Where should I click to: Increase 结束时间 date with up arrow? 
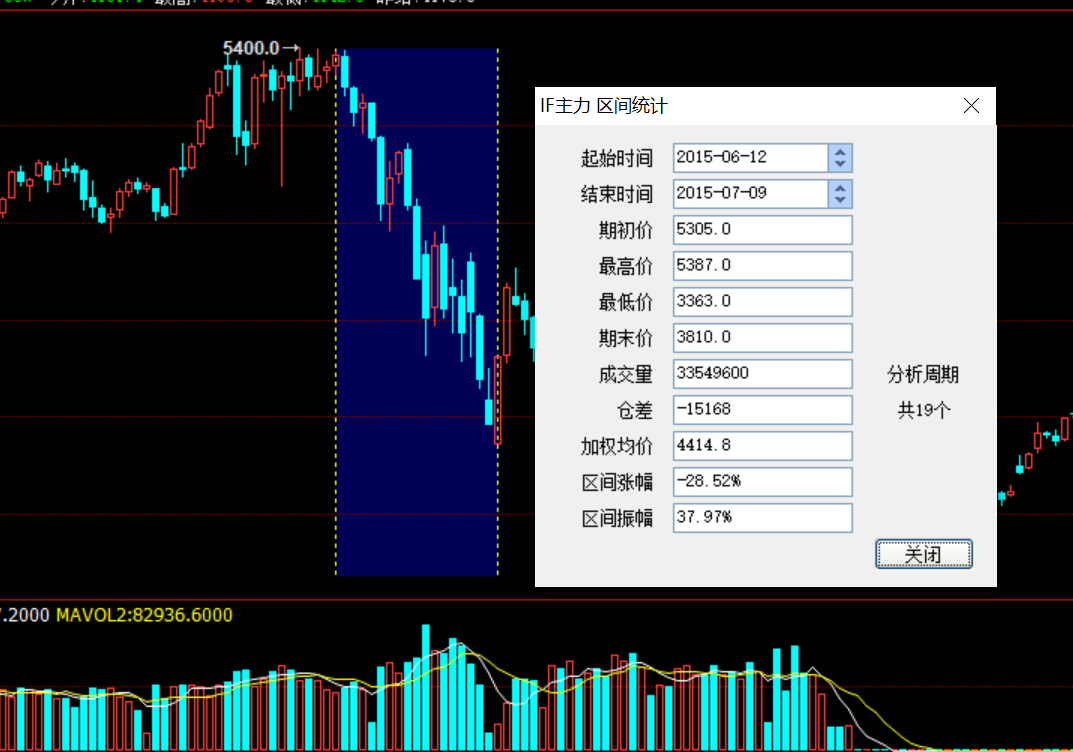840,188
